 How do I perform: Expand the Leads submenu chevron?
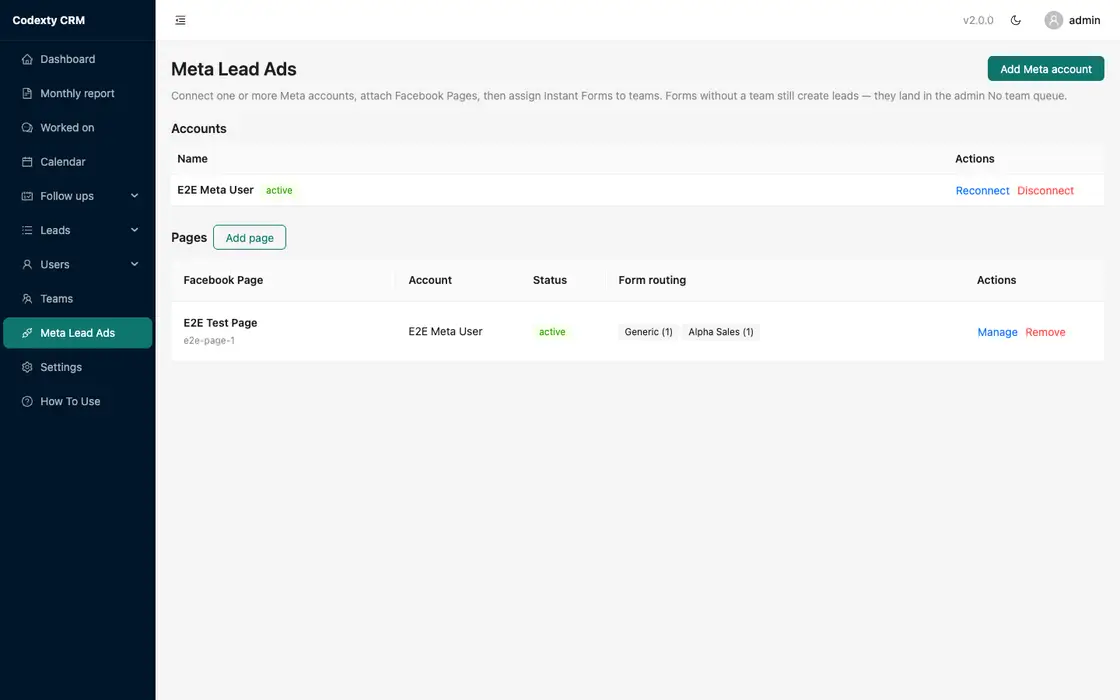(134, 230)
